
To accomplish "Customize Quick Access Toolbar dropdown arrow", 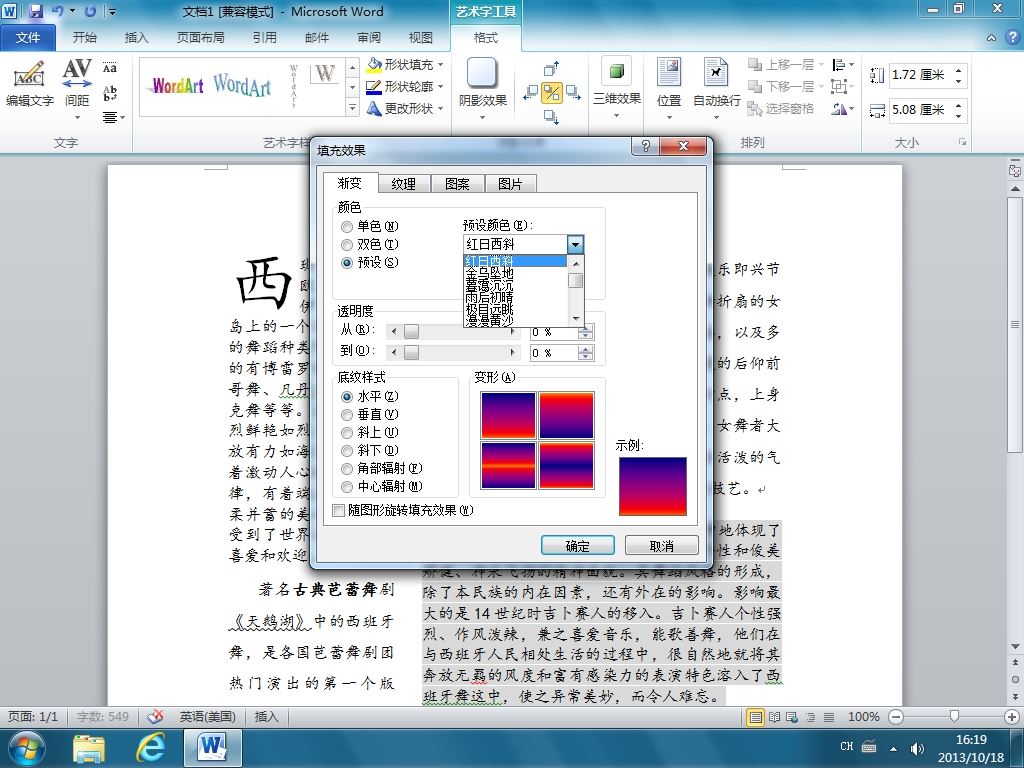I will tap(112, 11).
